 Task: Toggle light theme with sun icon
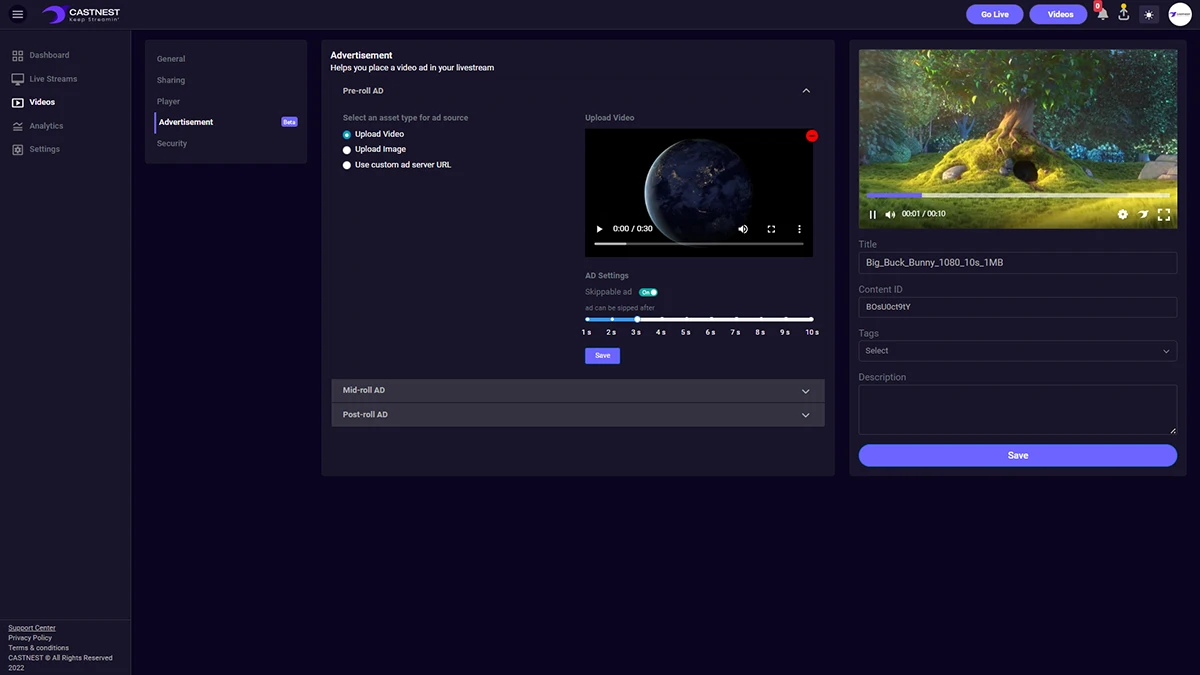click(x=1149, y=14)
